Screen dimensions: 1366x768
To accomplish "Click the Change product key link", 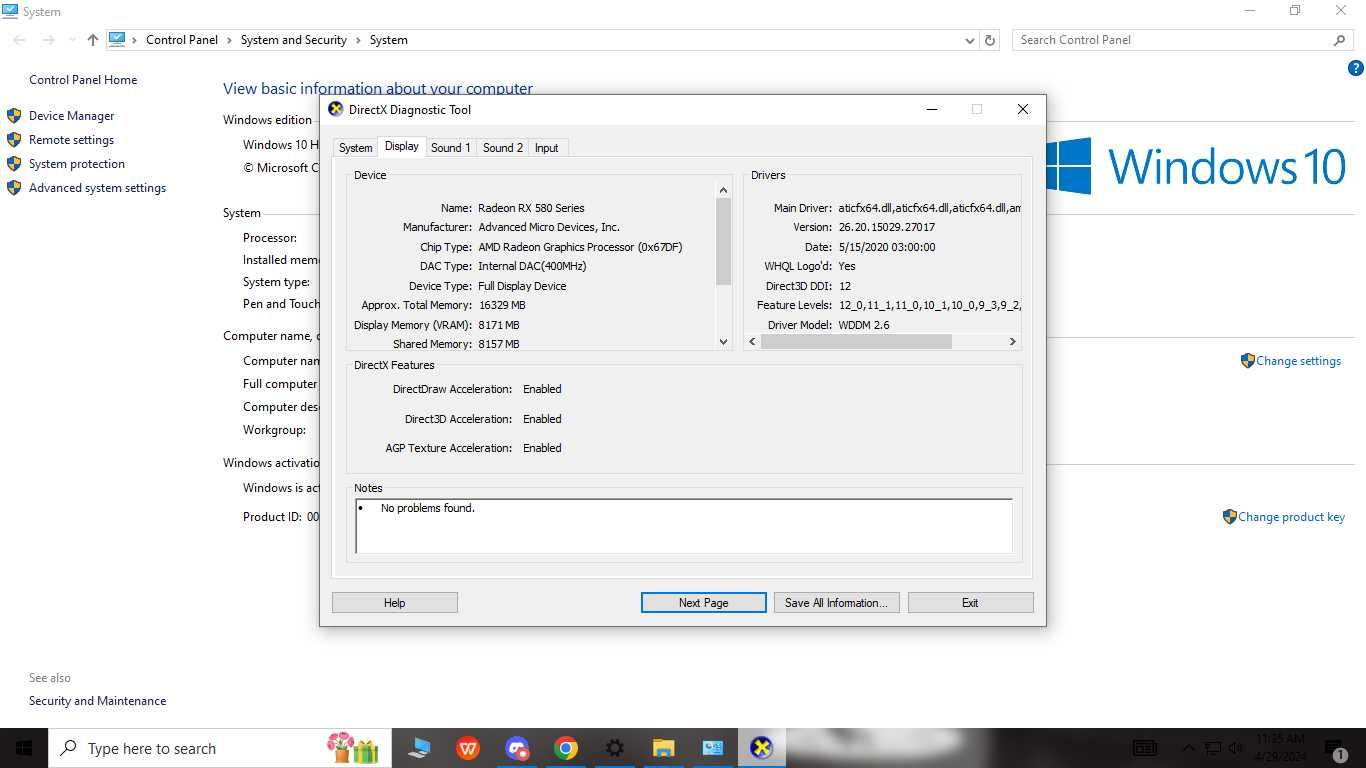I will click(x=1291, y=517).
